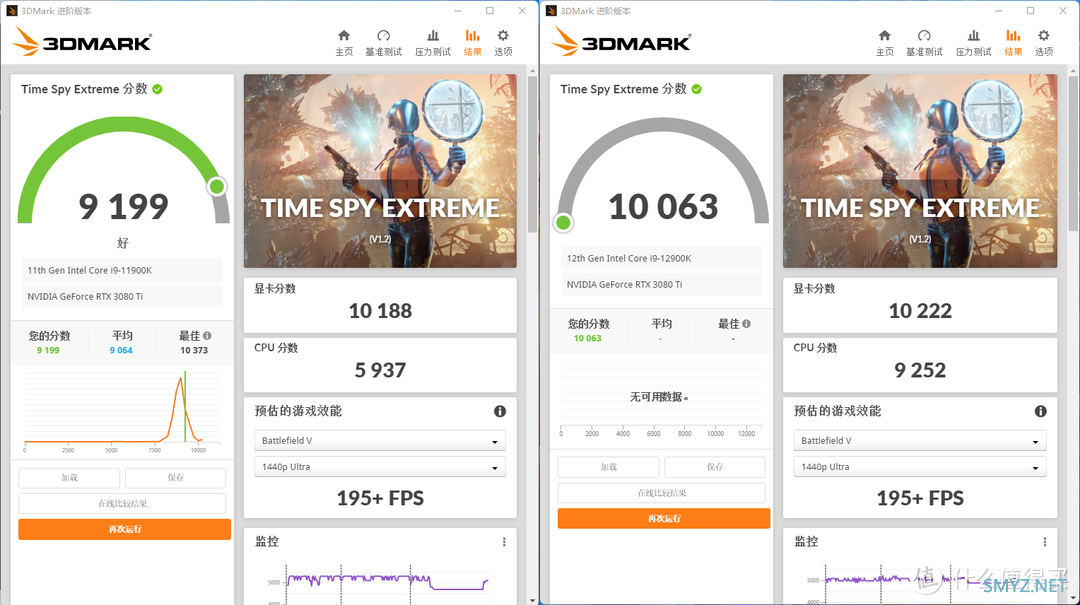Open Options gear in left 3DMark window
Image resolution: width=1080 pixels, height=605 pixels.
tap(503, 35)
